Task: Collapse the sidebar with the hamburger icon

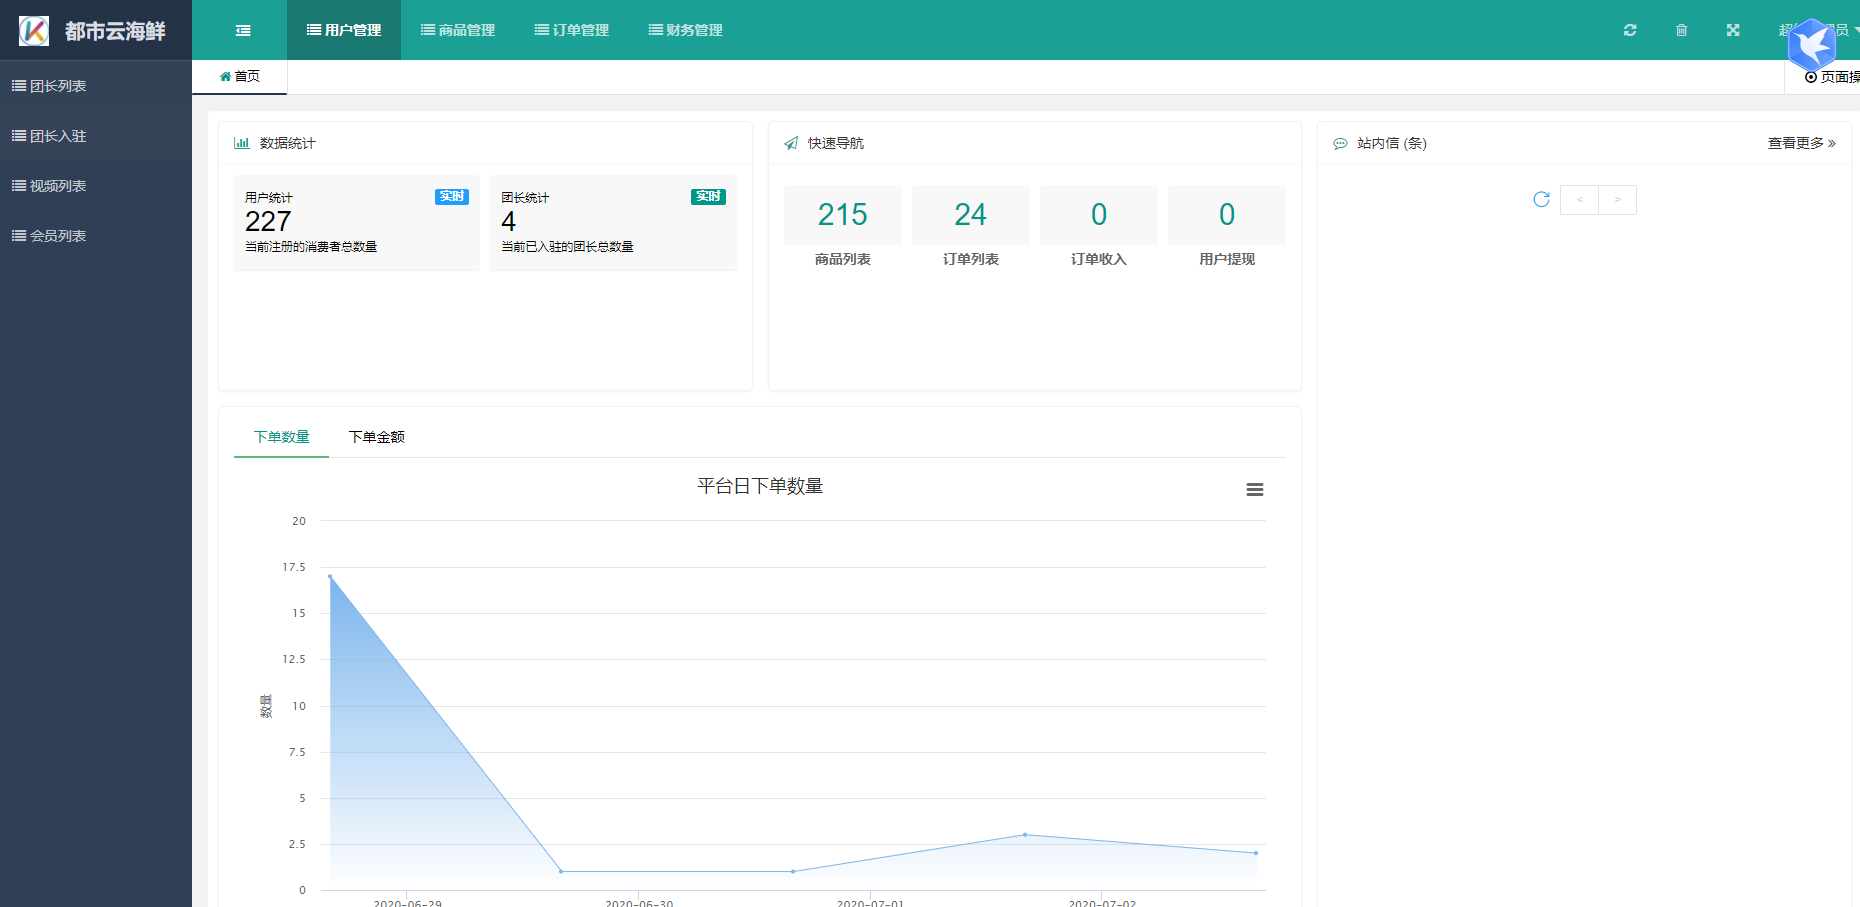Action: (x=243, y=30)
